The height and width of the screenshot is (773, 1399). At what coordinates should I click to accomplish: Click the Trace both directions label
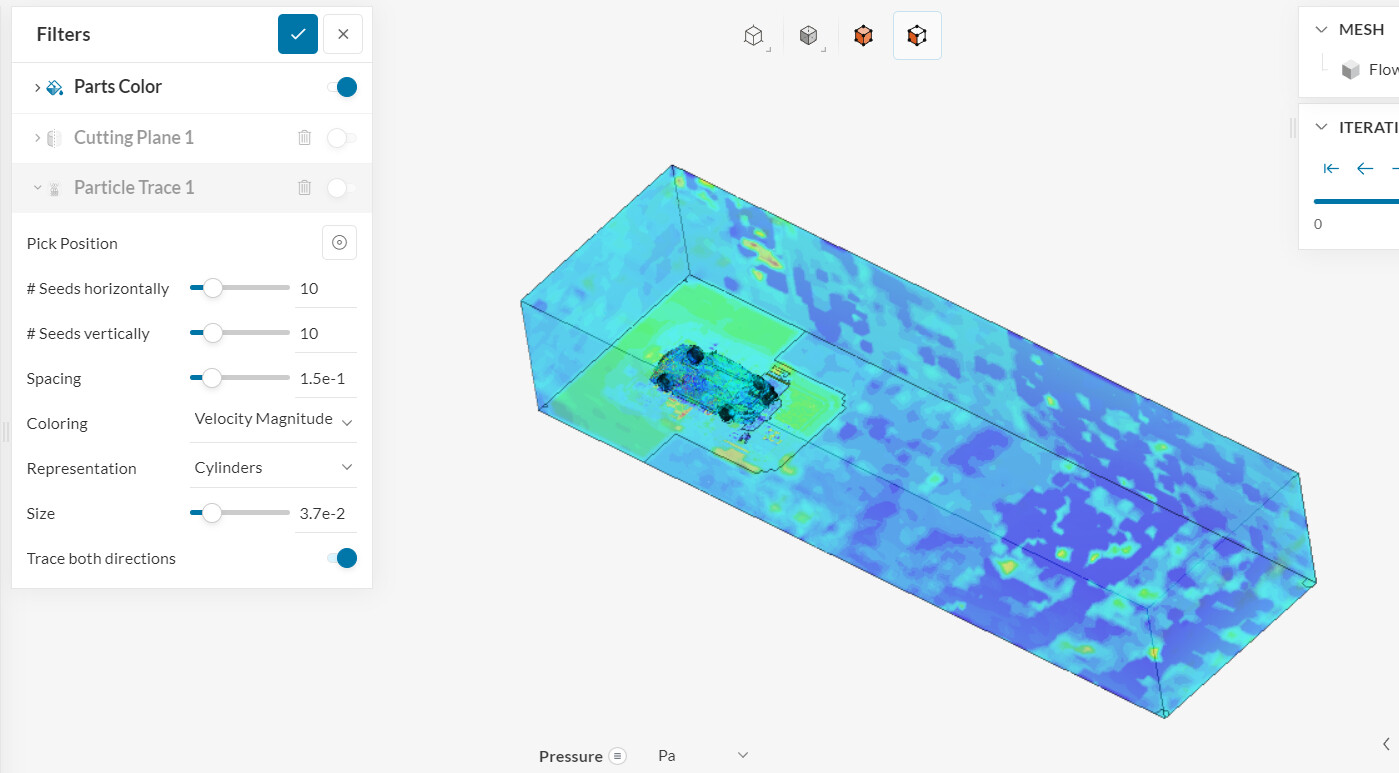(x=101, y=558)
